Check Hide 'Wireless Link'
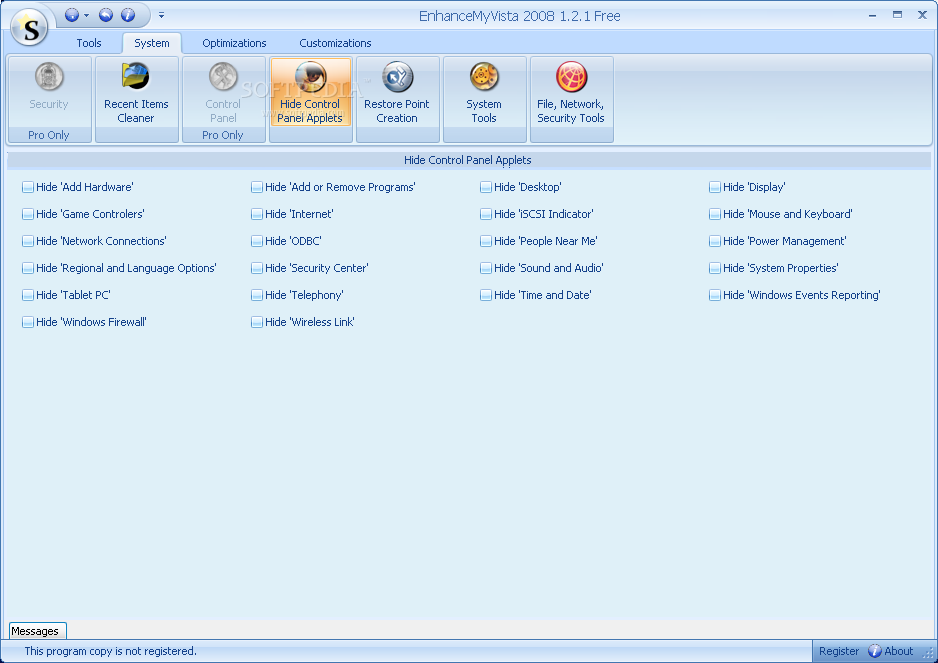938x663 pixels. click(x=257, y=322)
